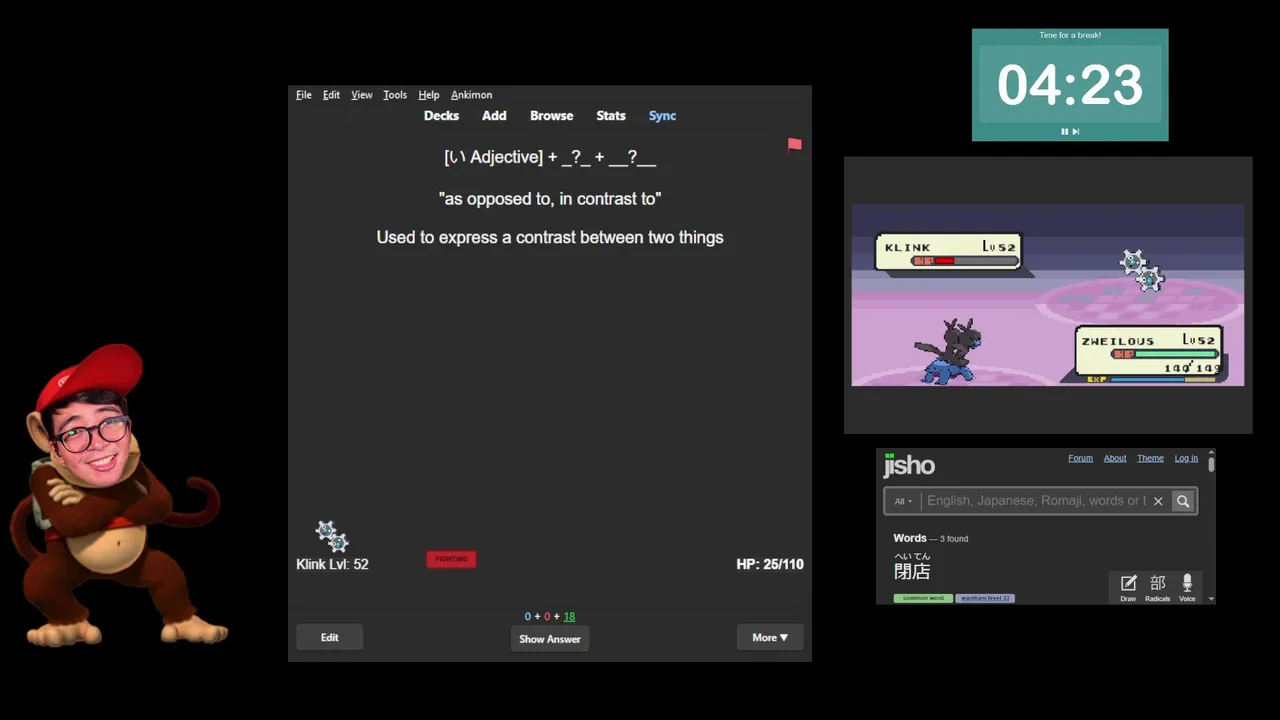Open the Jisho Forum link
Image resolution: width=1280 pixels, height=720 pixels.
(x=1080, y=458)
